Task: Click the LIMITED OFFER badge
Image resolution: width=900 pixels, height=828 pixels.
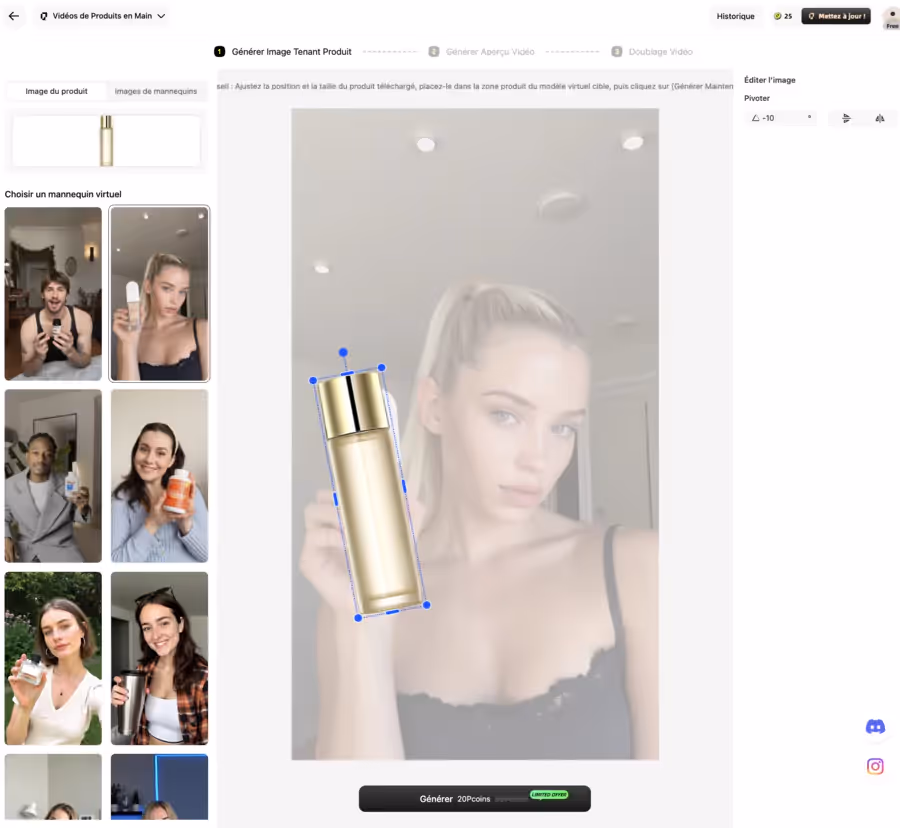Action: coord(549,795)
